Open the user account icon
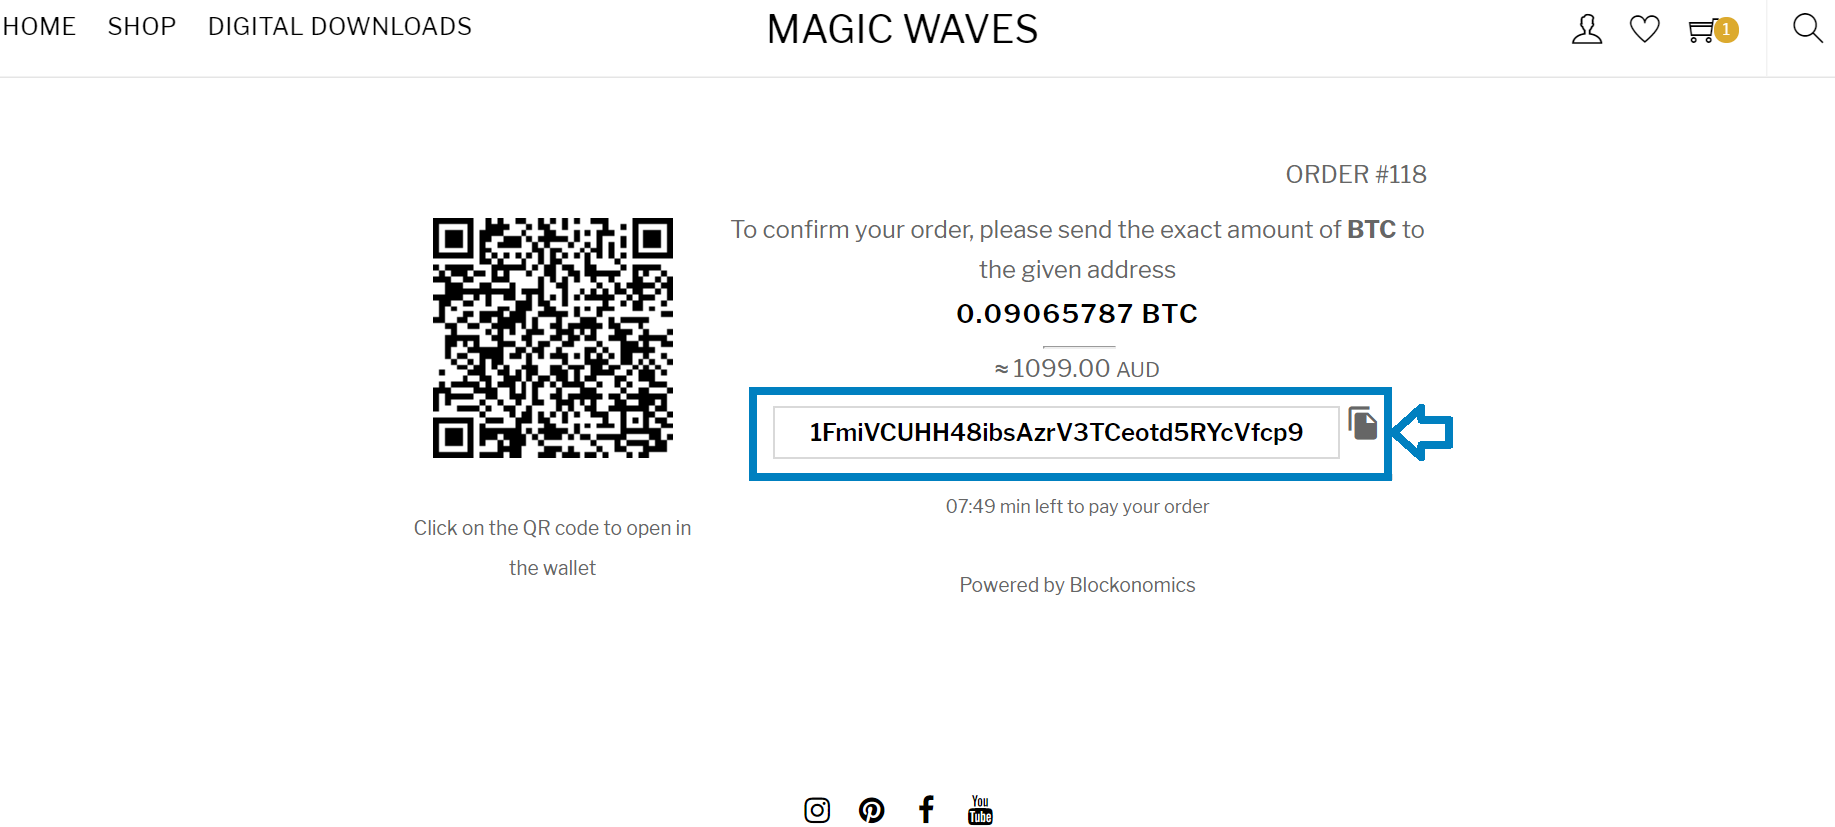This screenshot has height=827, width=1835. coord(1587,29)
